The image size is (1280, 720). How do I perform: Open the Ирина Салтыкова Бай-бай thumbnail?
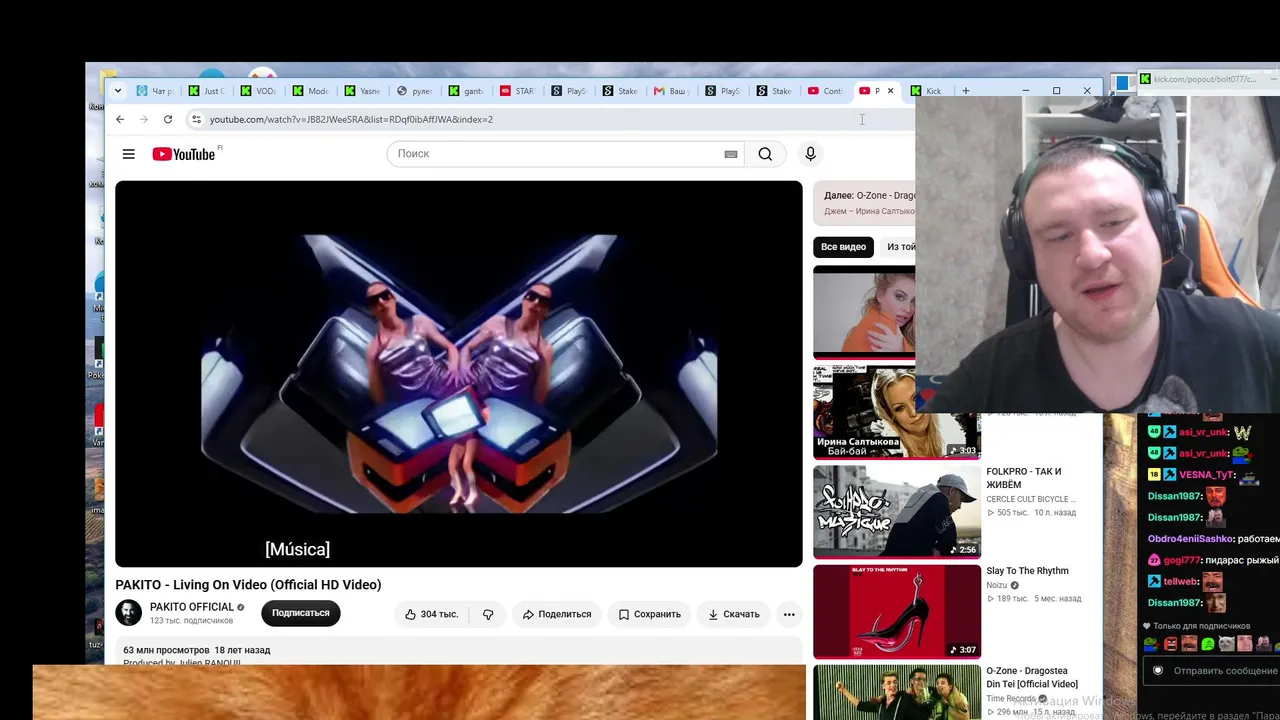(x=896, y=412)
